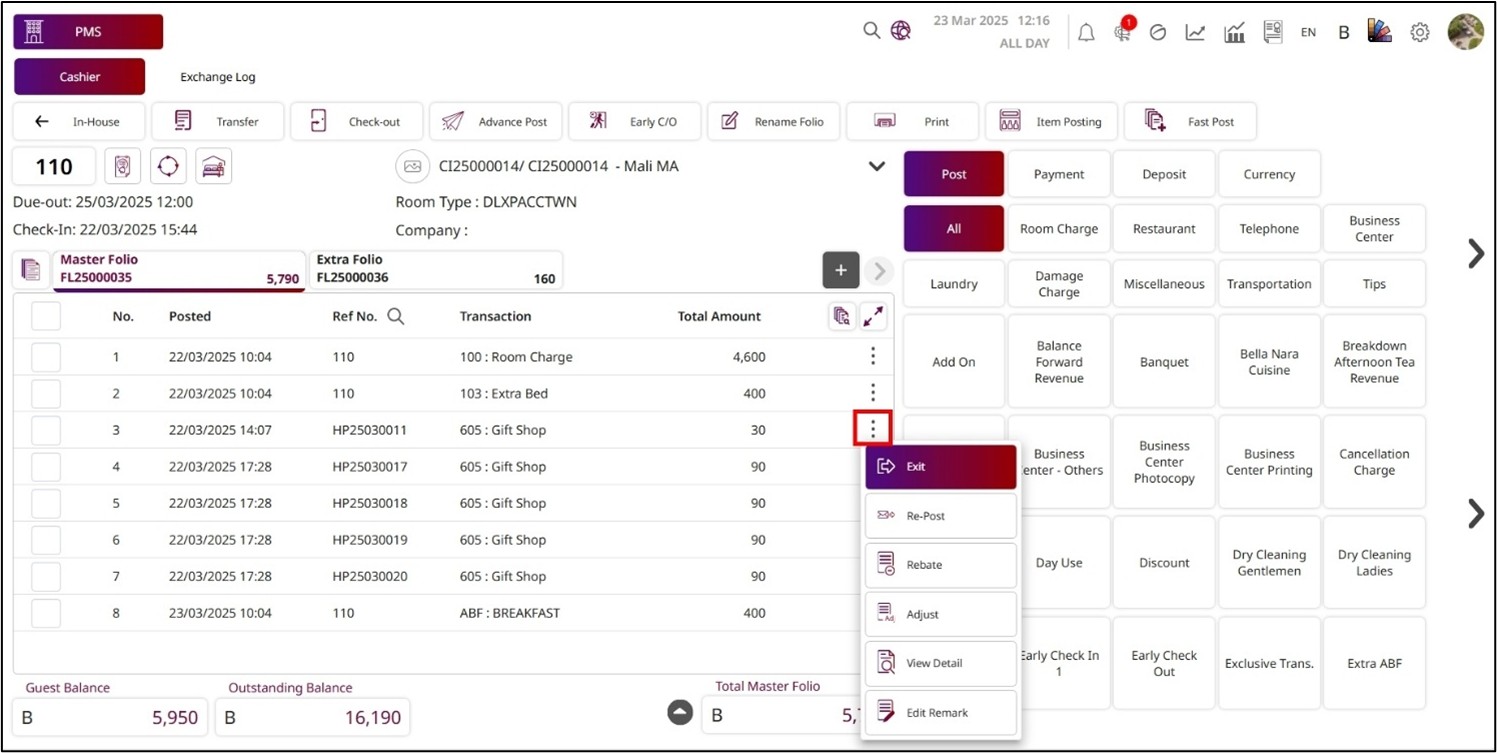Click the color theme palette icon
Viewport: 1497px width, 753px height.
(1380, 32)
